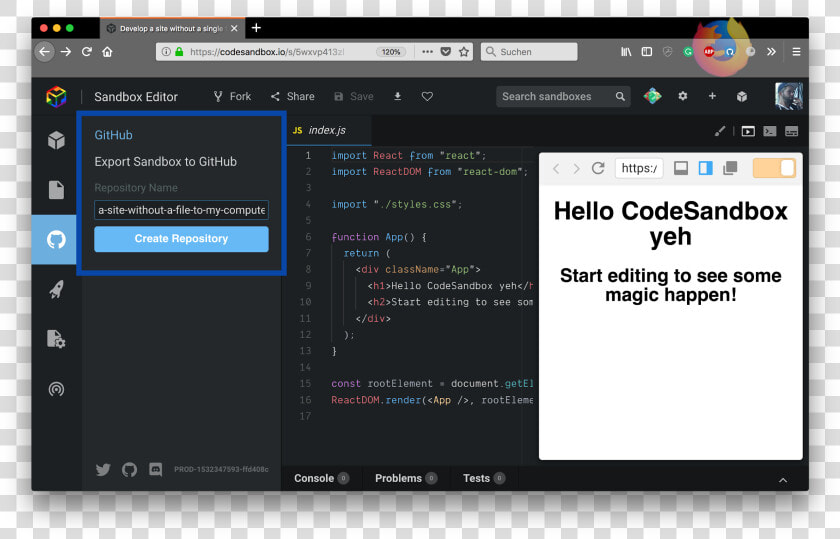Image resolution: width=840 pixels, height=539 pixels.
Task: Like the sandbox with heart icon
Action: point(427,96)
